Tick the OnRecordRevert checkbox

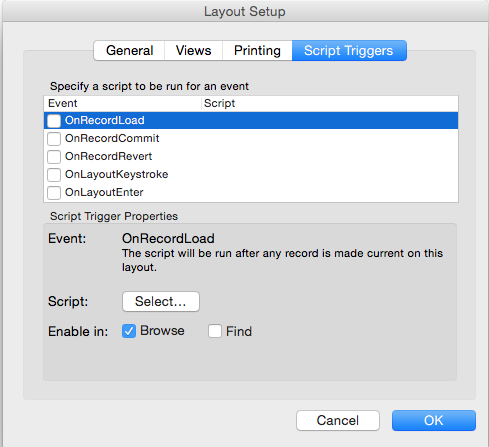54,157
